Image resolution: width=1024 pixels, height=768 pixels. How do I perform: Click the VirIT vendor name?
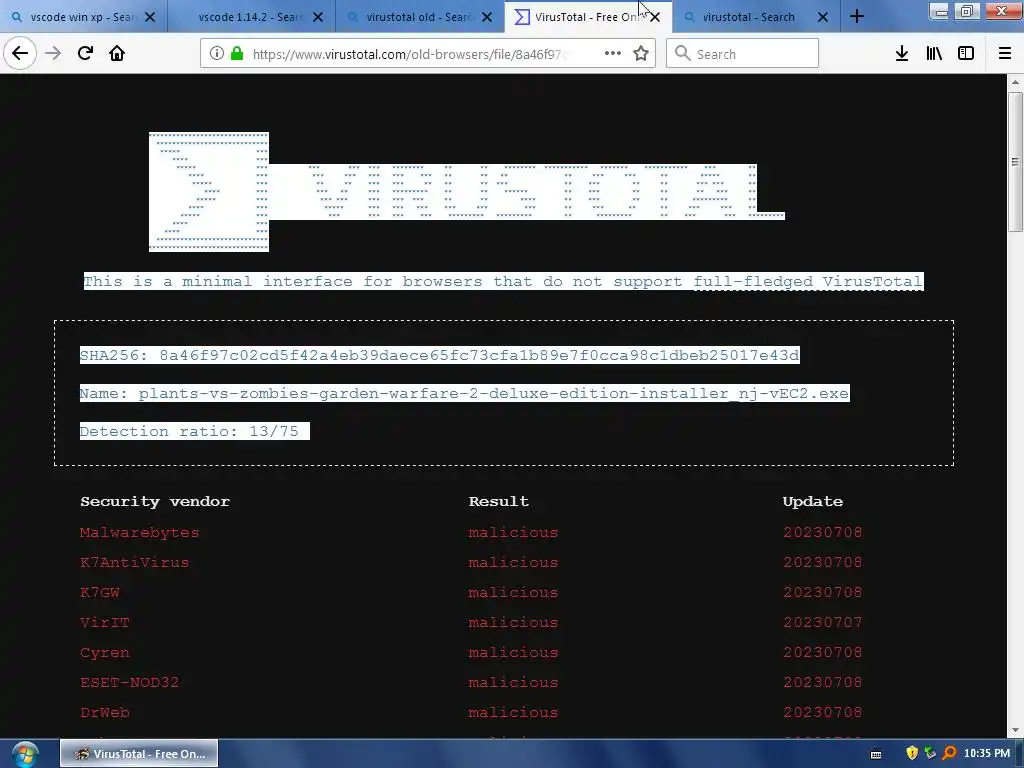104,622
